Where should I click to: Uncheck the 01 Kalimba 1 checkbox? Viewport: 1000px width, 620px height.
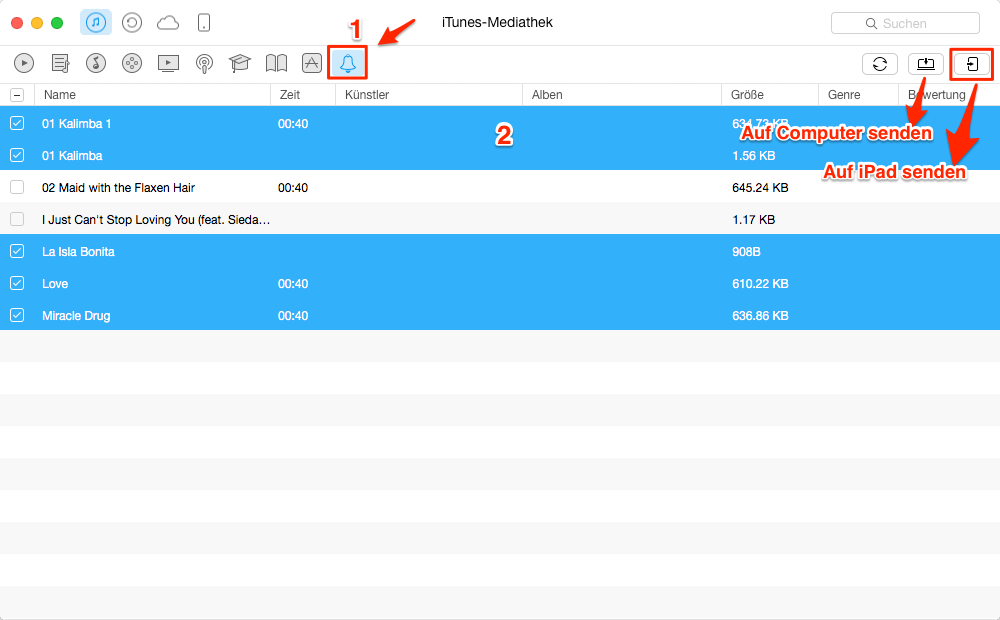point(17,123)
